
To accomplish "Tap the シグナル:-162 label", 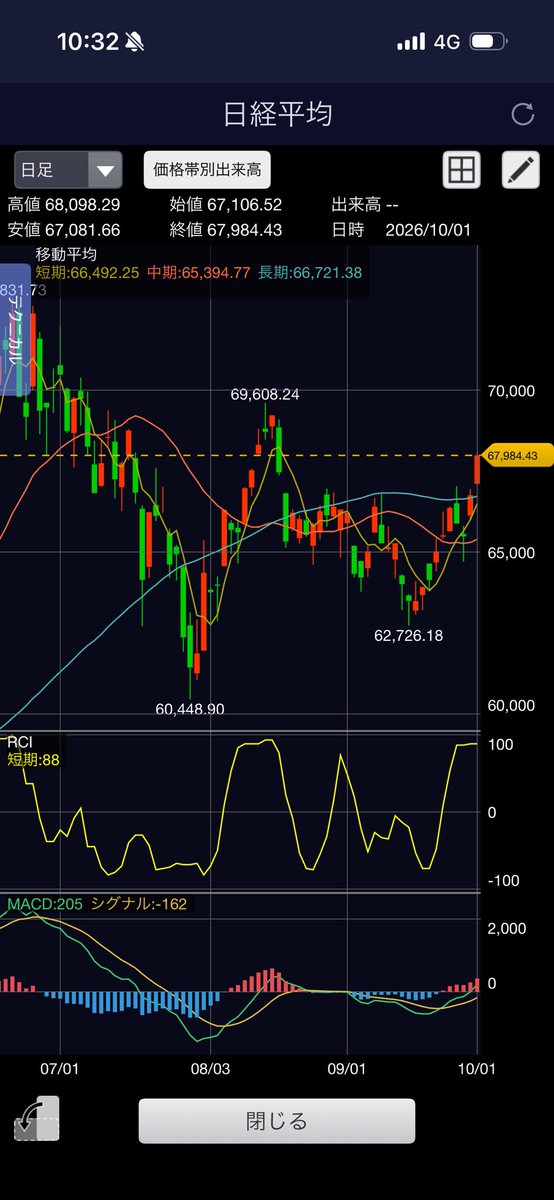I will [x=139, y=904].
